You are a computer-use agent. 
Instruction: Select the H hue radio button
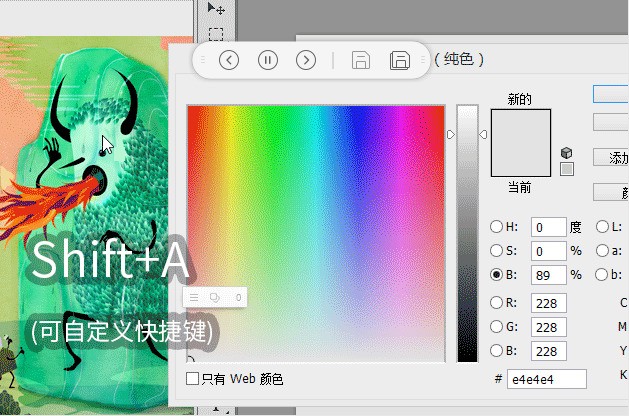pos(496,227)
